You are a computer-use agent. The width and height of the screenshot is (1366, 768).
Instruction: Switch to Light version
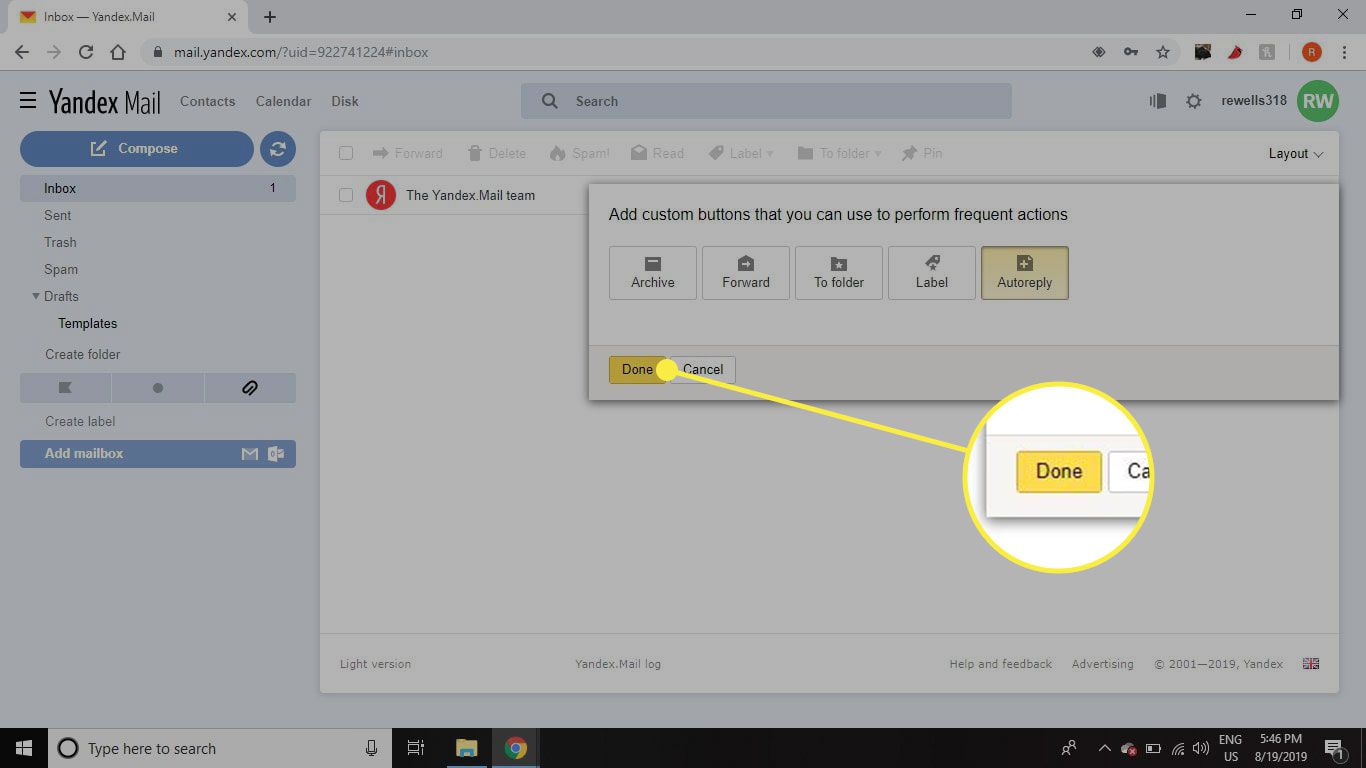375,664
